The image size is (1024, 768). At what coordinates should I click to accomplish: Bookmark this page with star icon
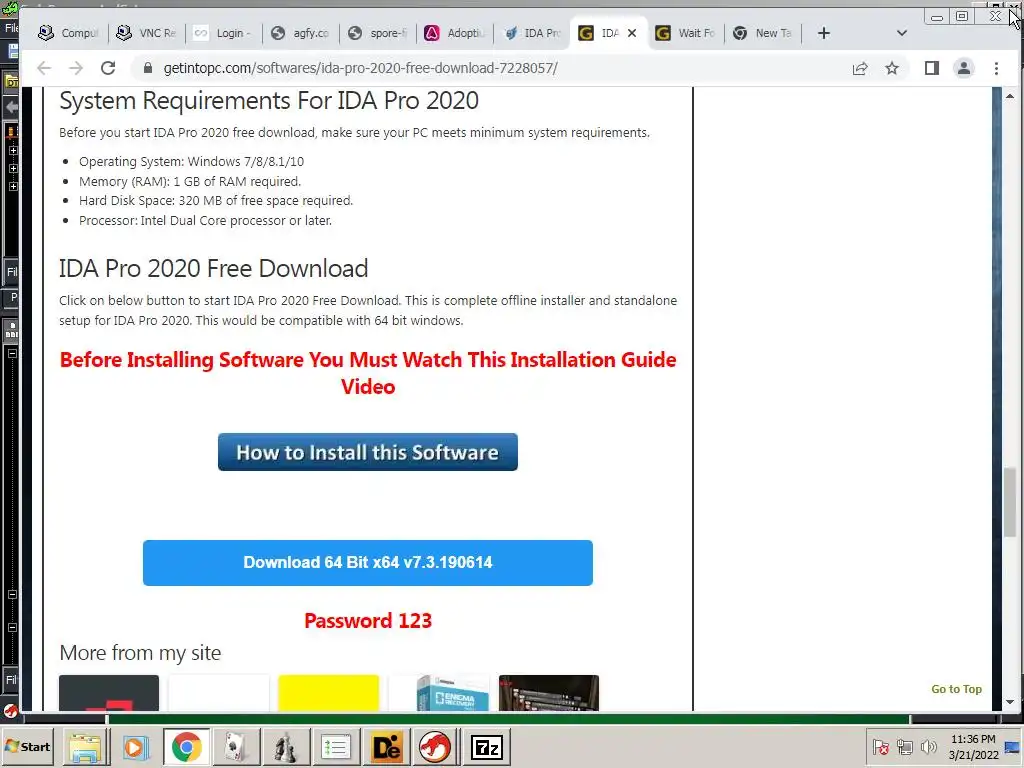click(x=892, y=68)
